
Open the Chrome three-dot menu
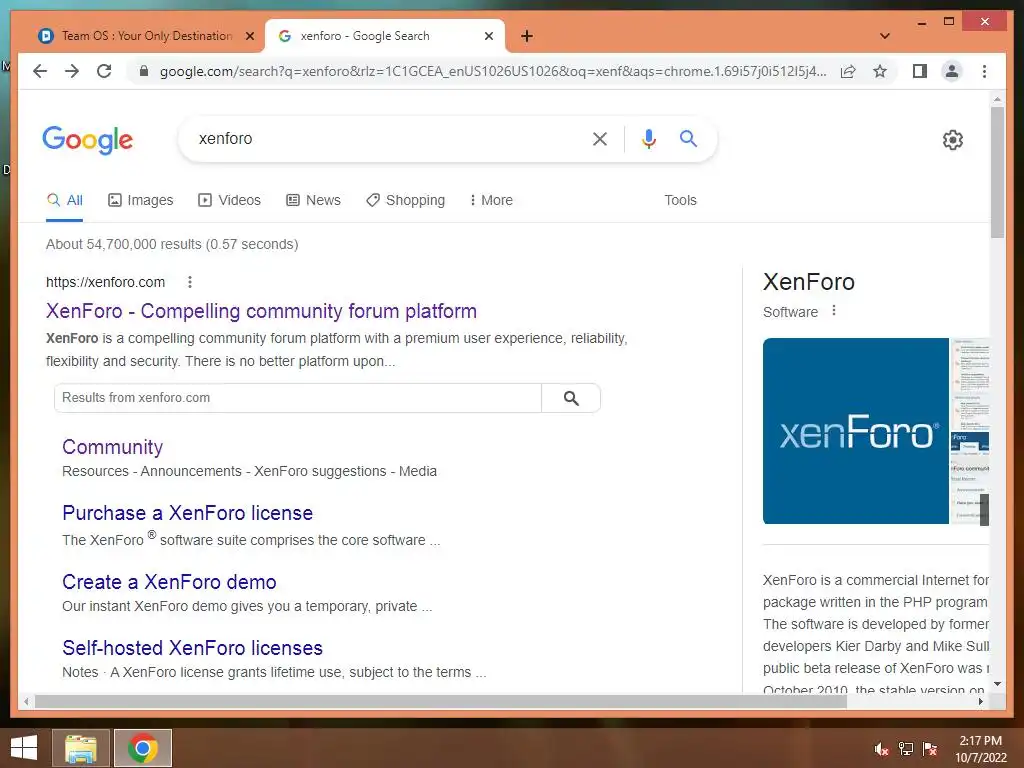984,71
